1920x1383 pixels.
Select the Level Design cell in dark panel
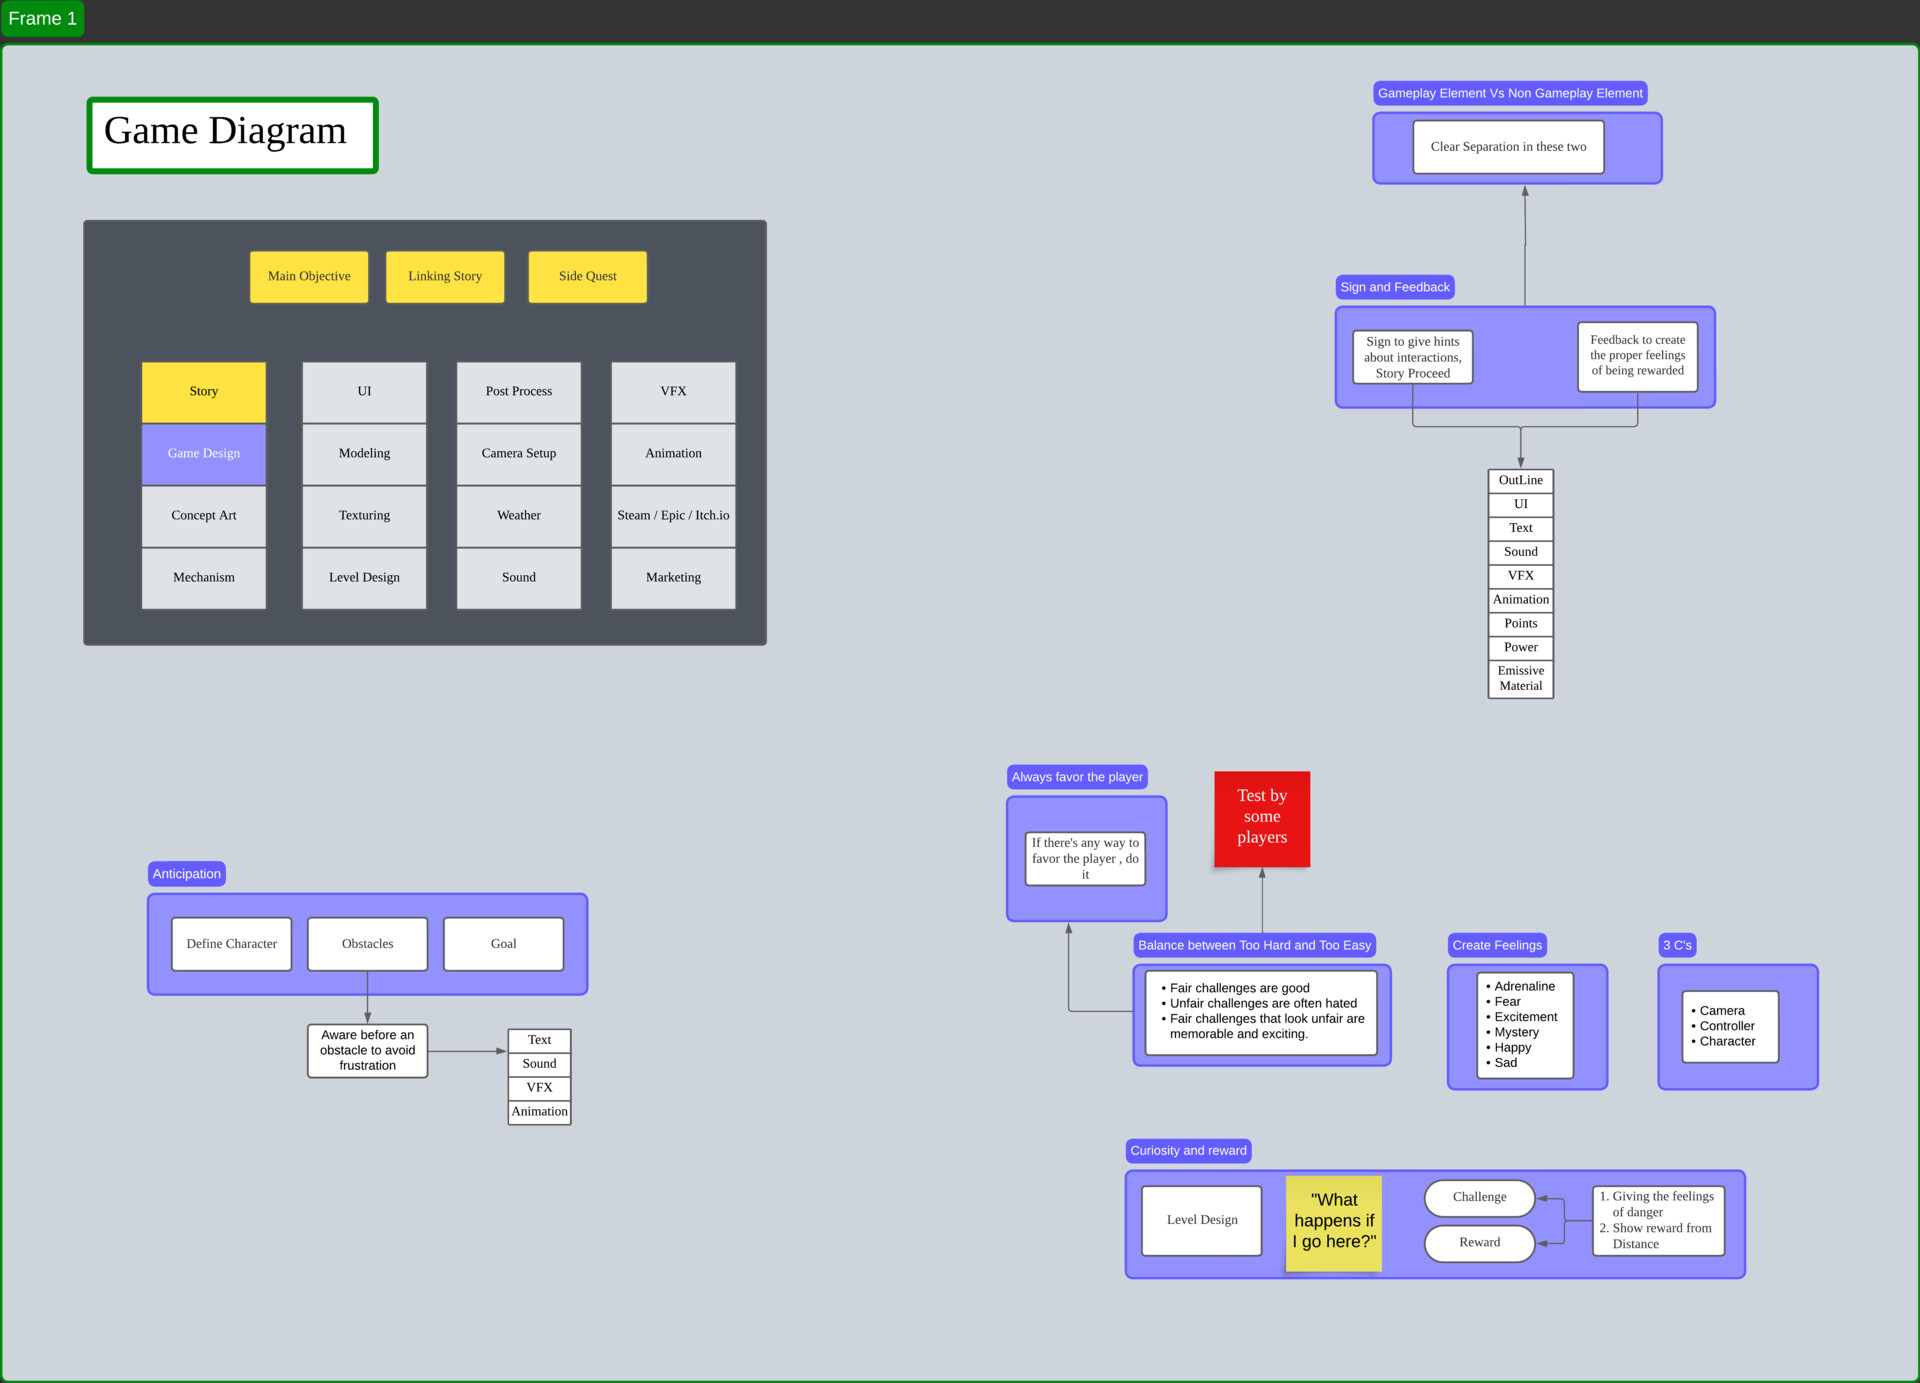point(364,578)
